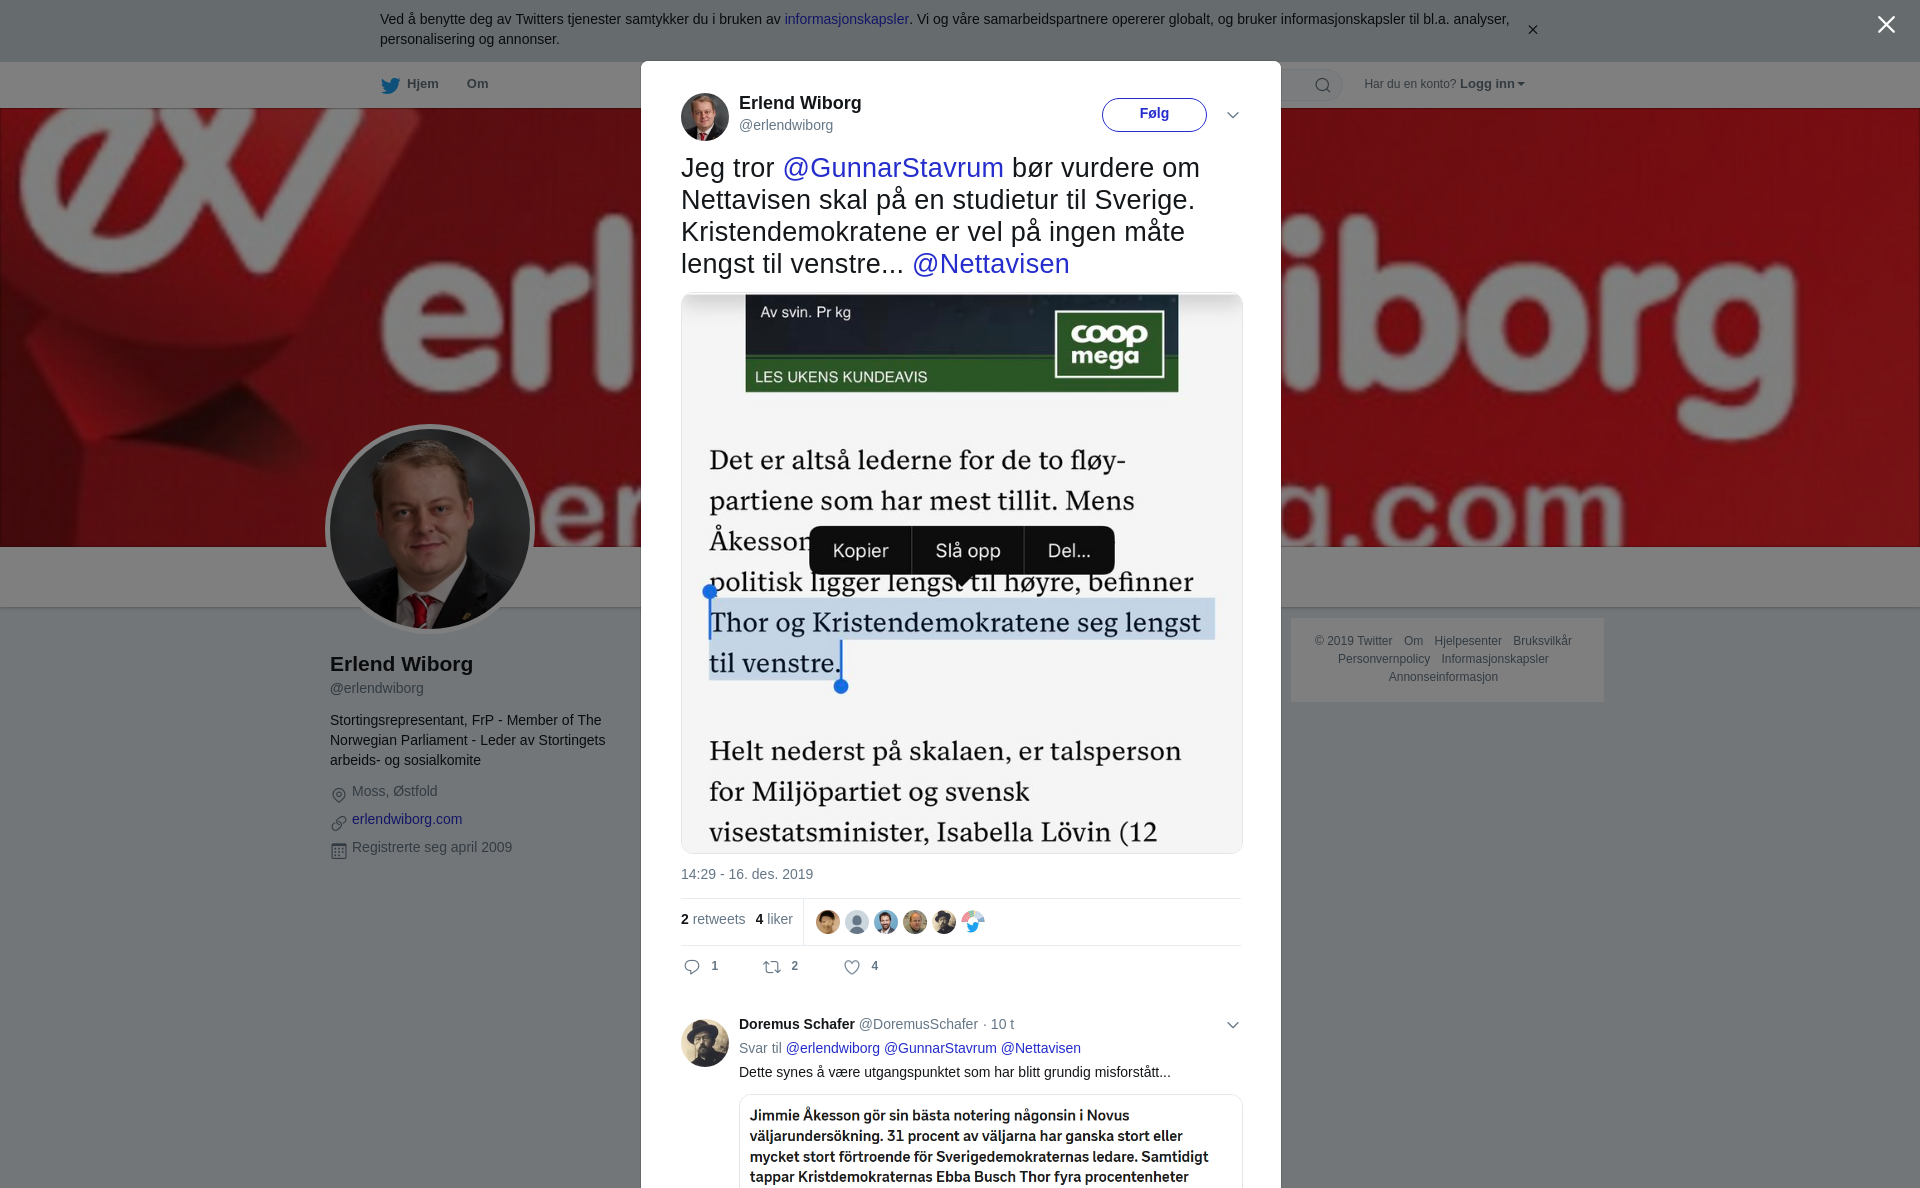Screen dimensions: 1920x1188
Task: Like the tweet with heart icon
Action: pos(852,967)
